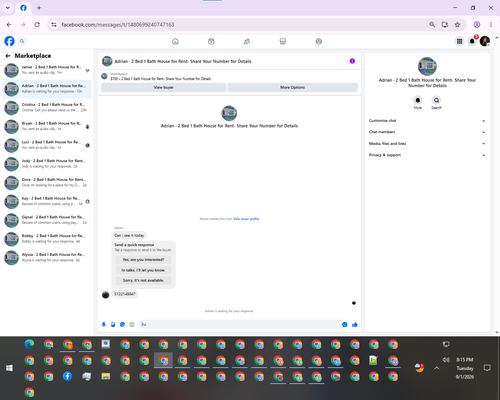Open the taskbar volume control

446,360
